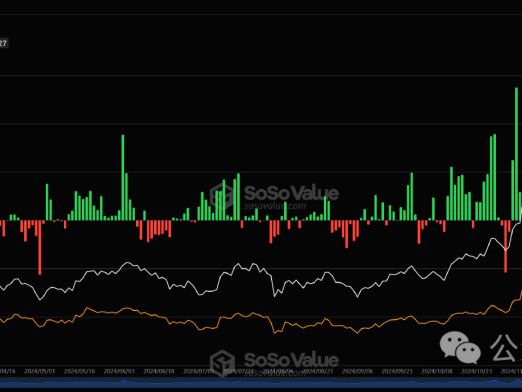Select the long red outflow bar in November

click(x=506, y=246)
